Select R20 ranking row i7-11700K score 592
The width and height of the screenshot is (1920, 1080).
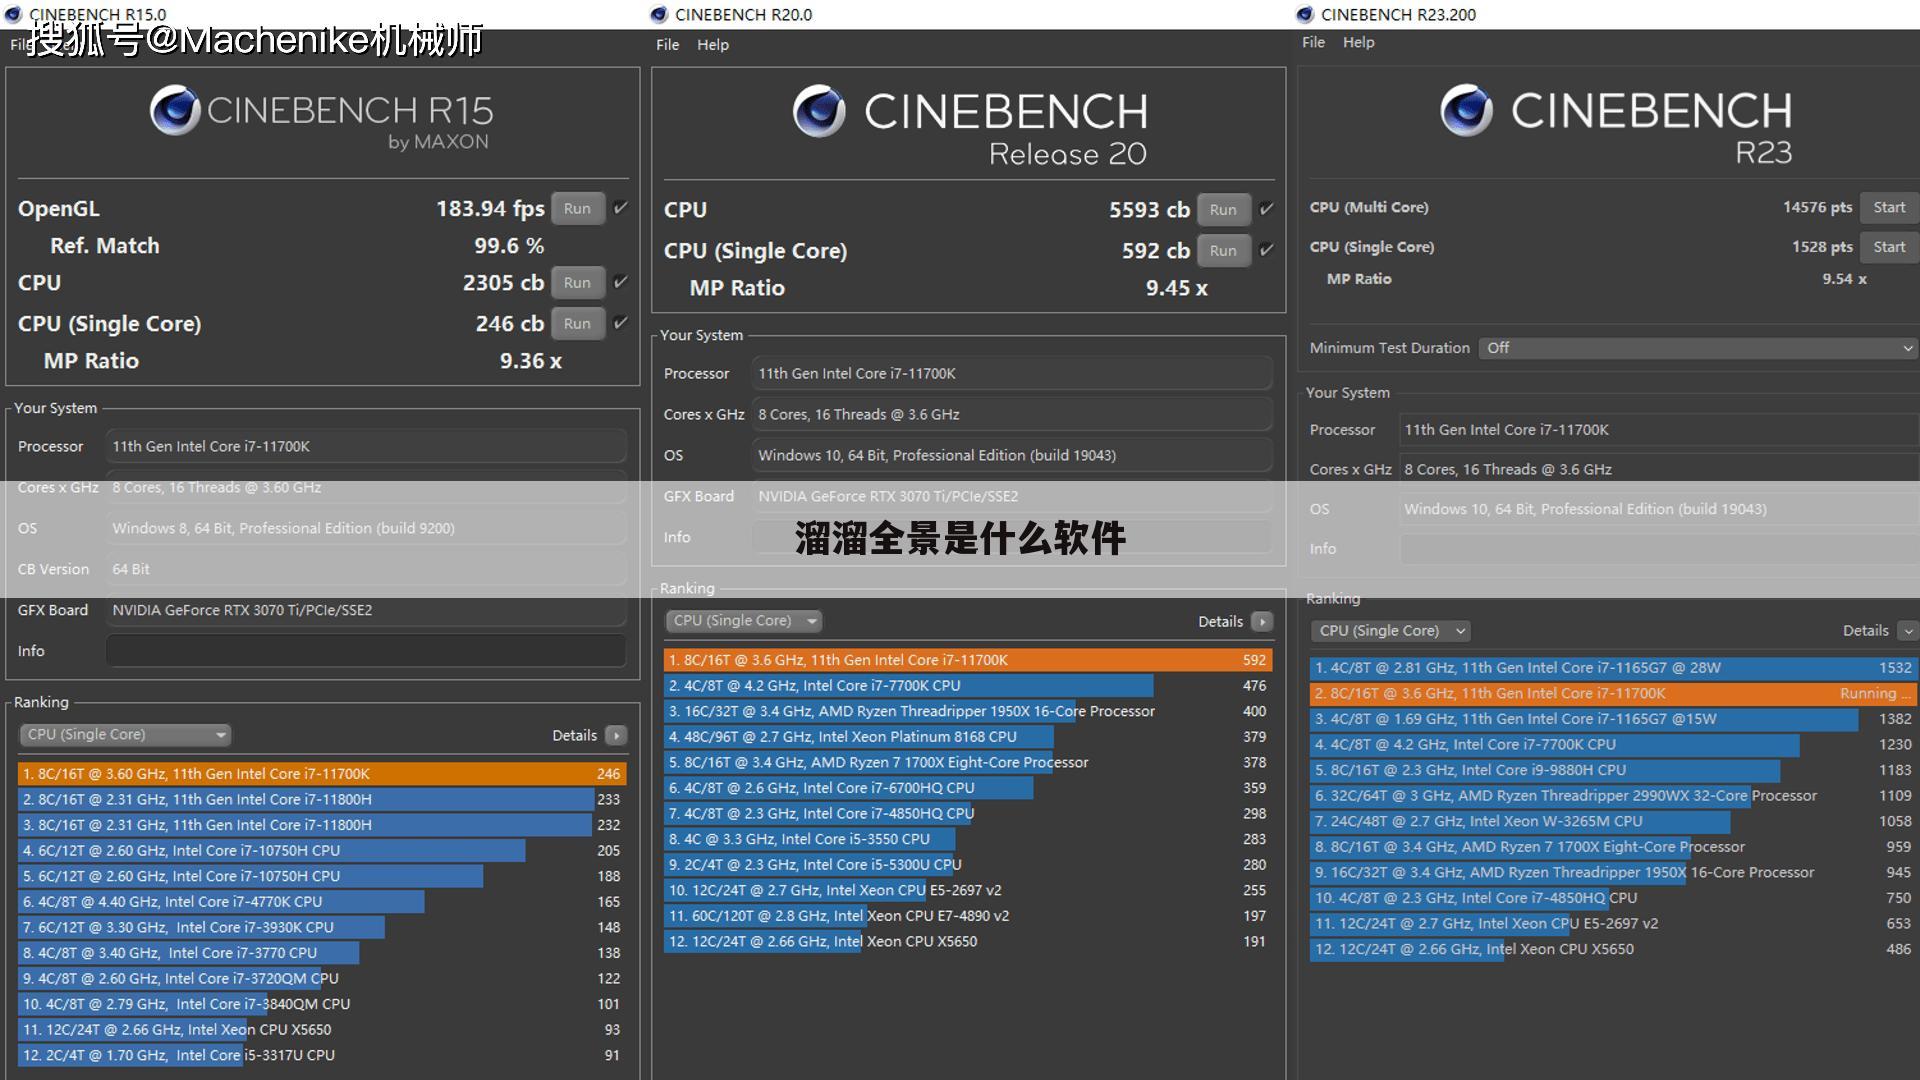click(x=968, y=660)
